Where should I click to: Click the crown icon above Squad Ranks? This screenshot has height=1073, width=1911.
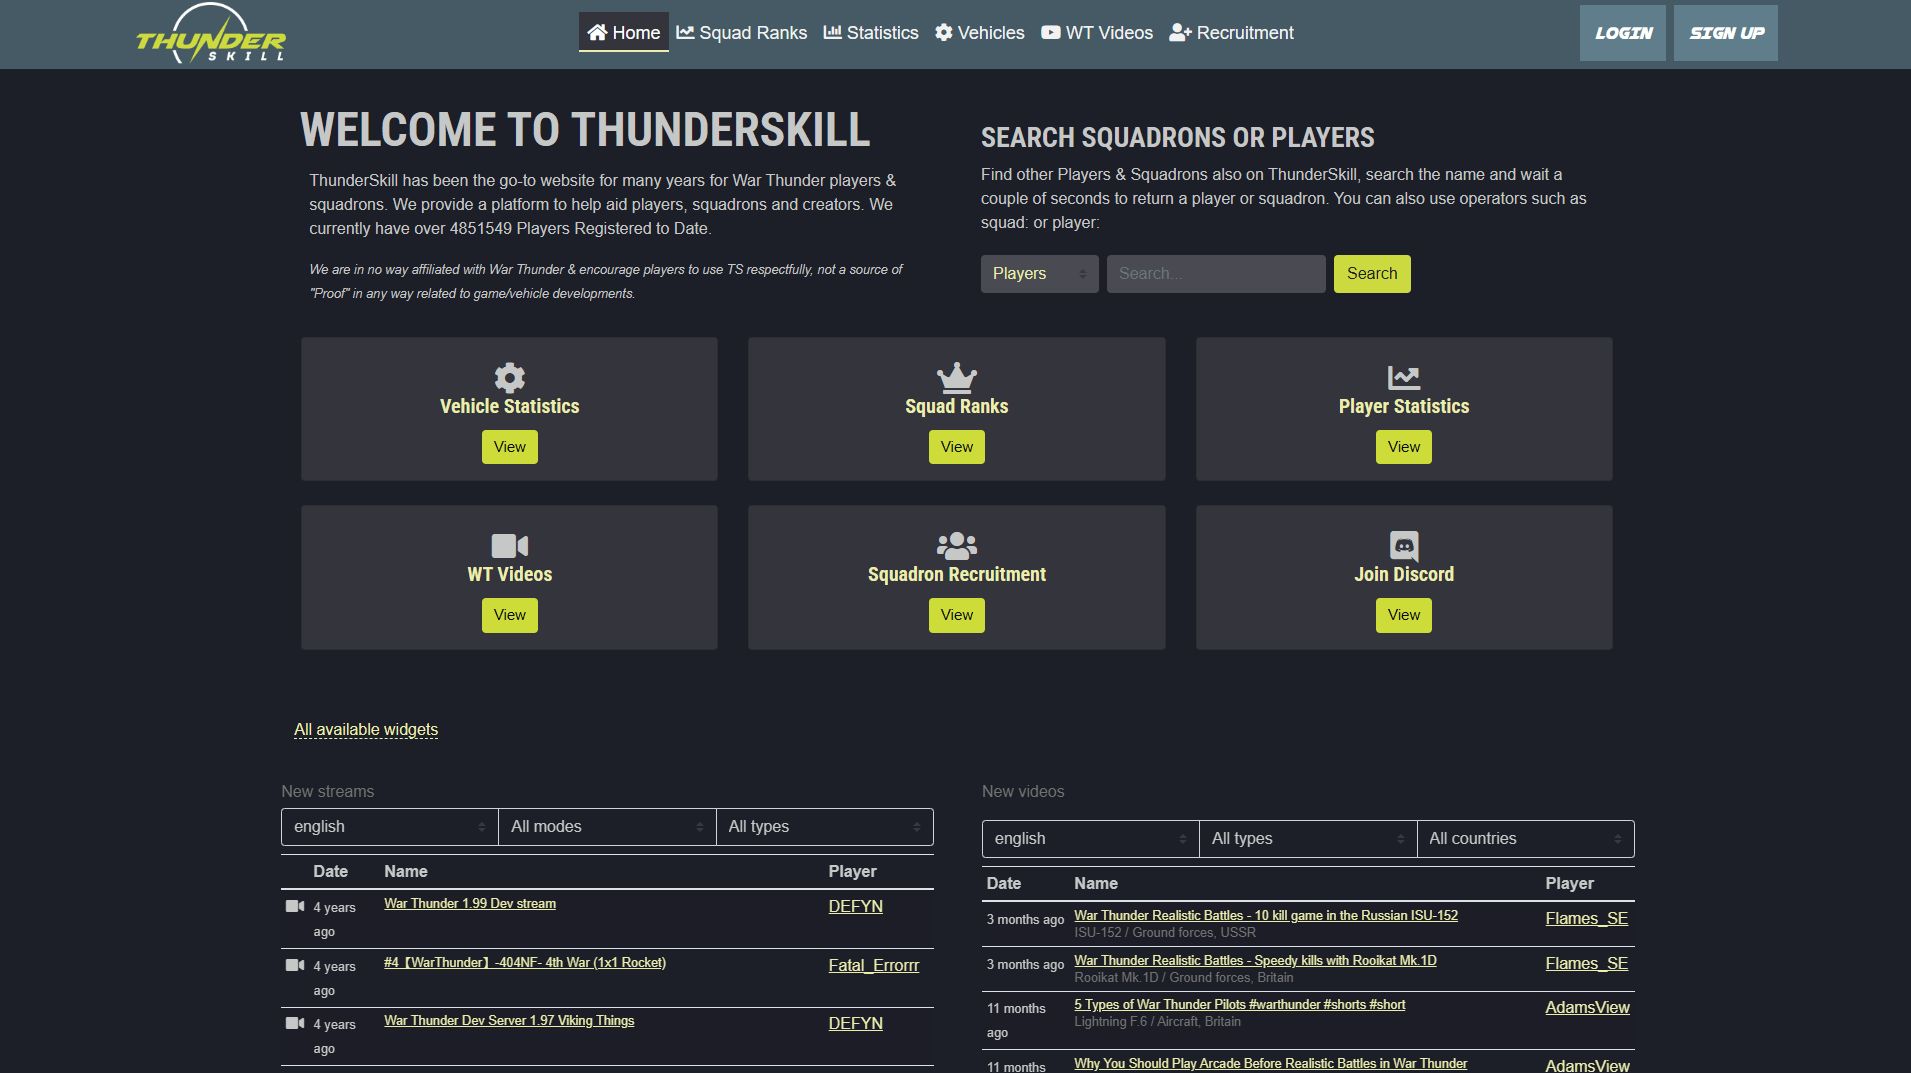[x=956, y=377]
